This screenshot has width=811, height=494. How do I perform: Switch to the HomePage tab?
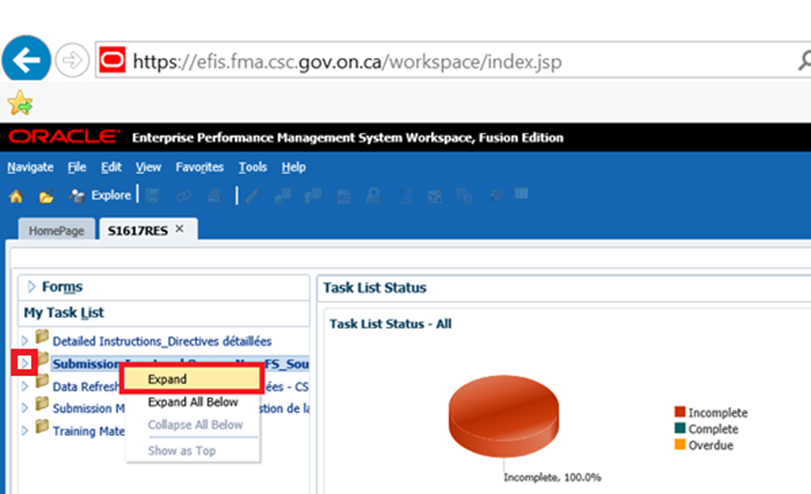coord(56,230)
